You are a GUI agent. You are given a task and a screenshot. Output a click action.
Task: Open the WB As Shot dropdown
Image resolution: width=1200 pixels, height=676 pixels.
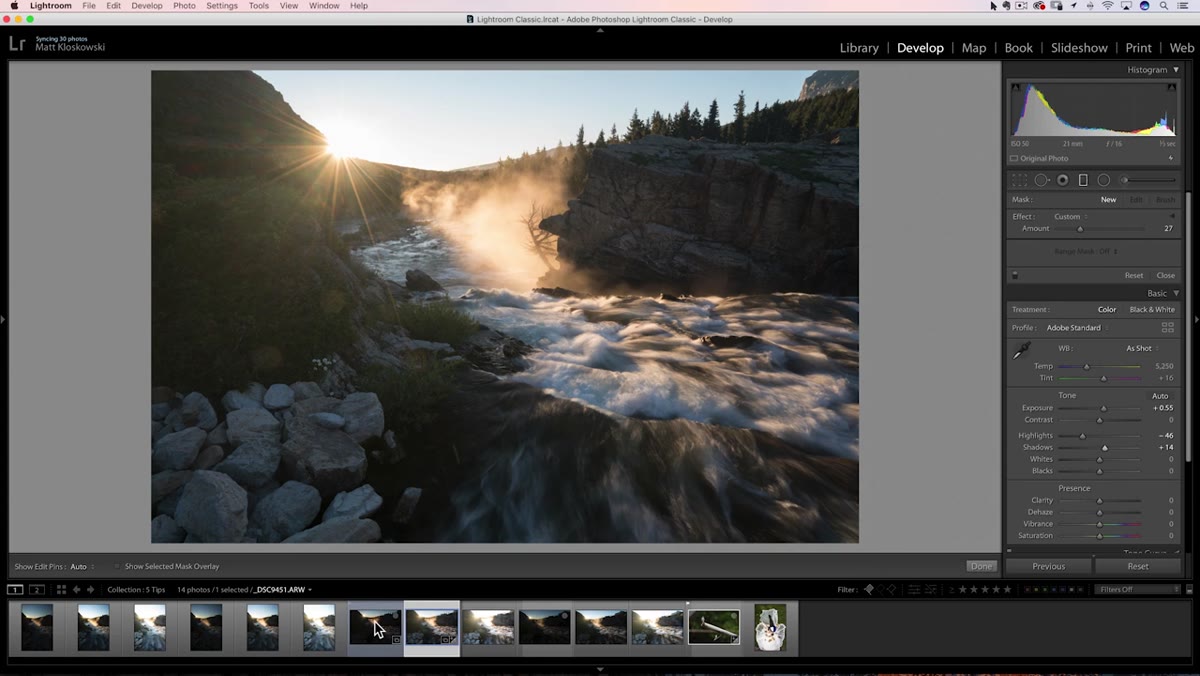click(x=1141, y=349)
